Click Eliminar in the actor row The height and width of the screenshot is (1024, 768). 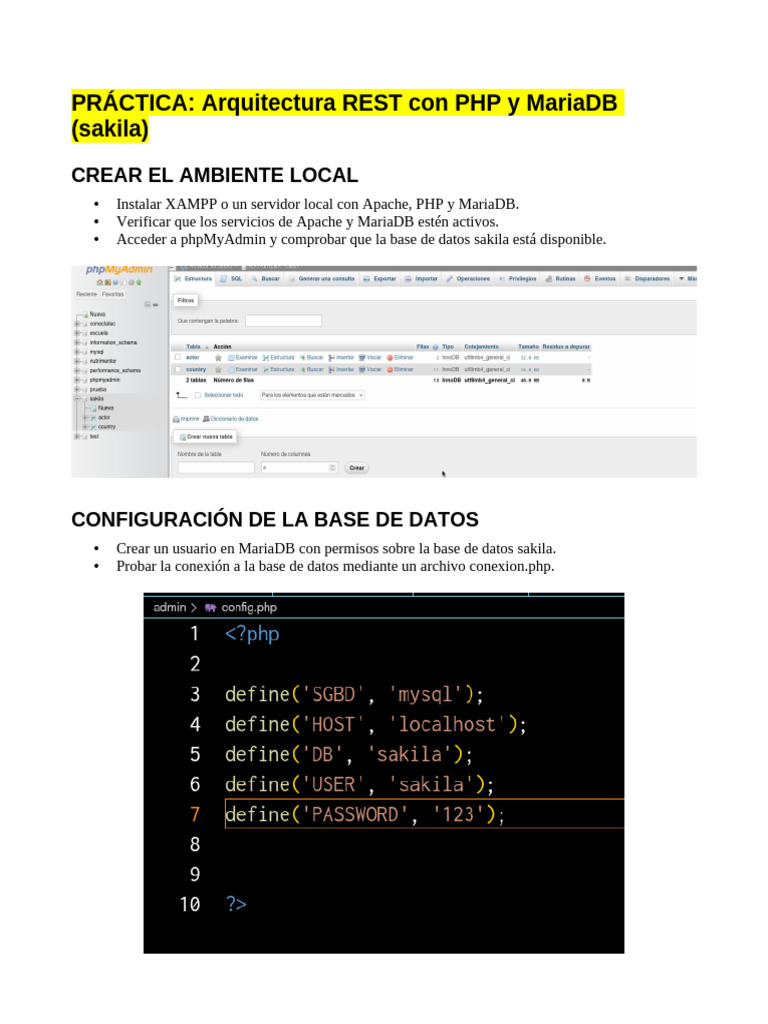click(400, 358)
